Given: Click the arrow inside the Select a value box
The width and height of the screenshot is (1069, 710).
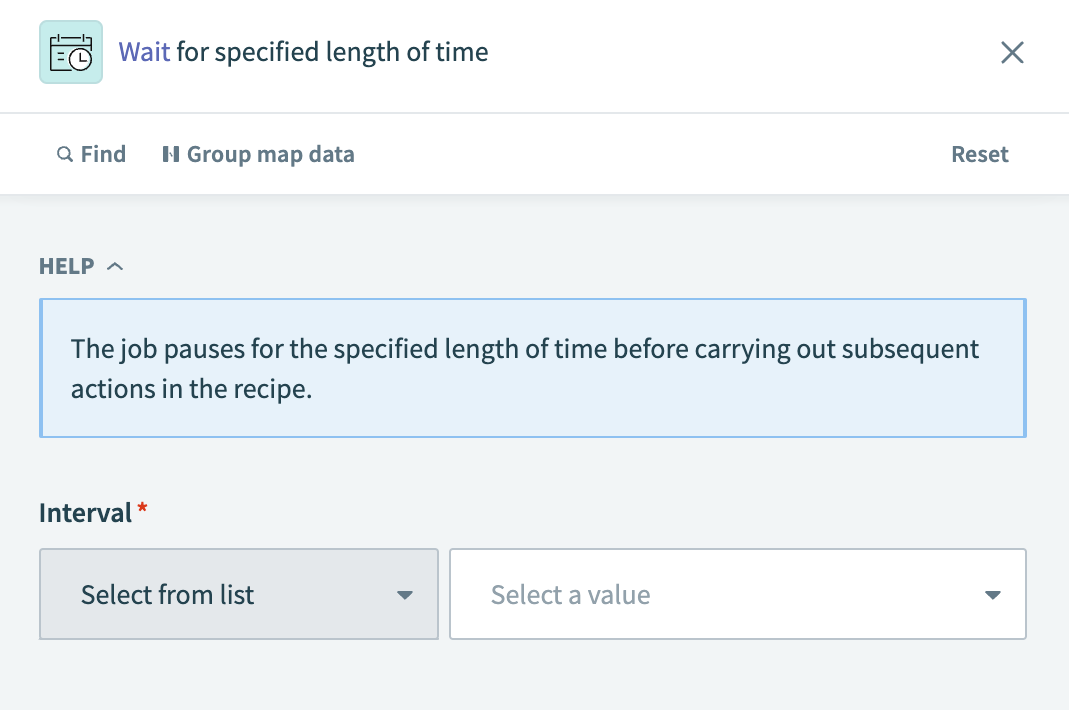Looking at the screenshot, I should (x=992, y=594).
